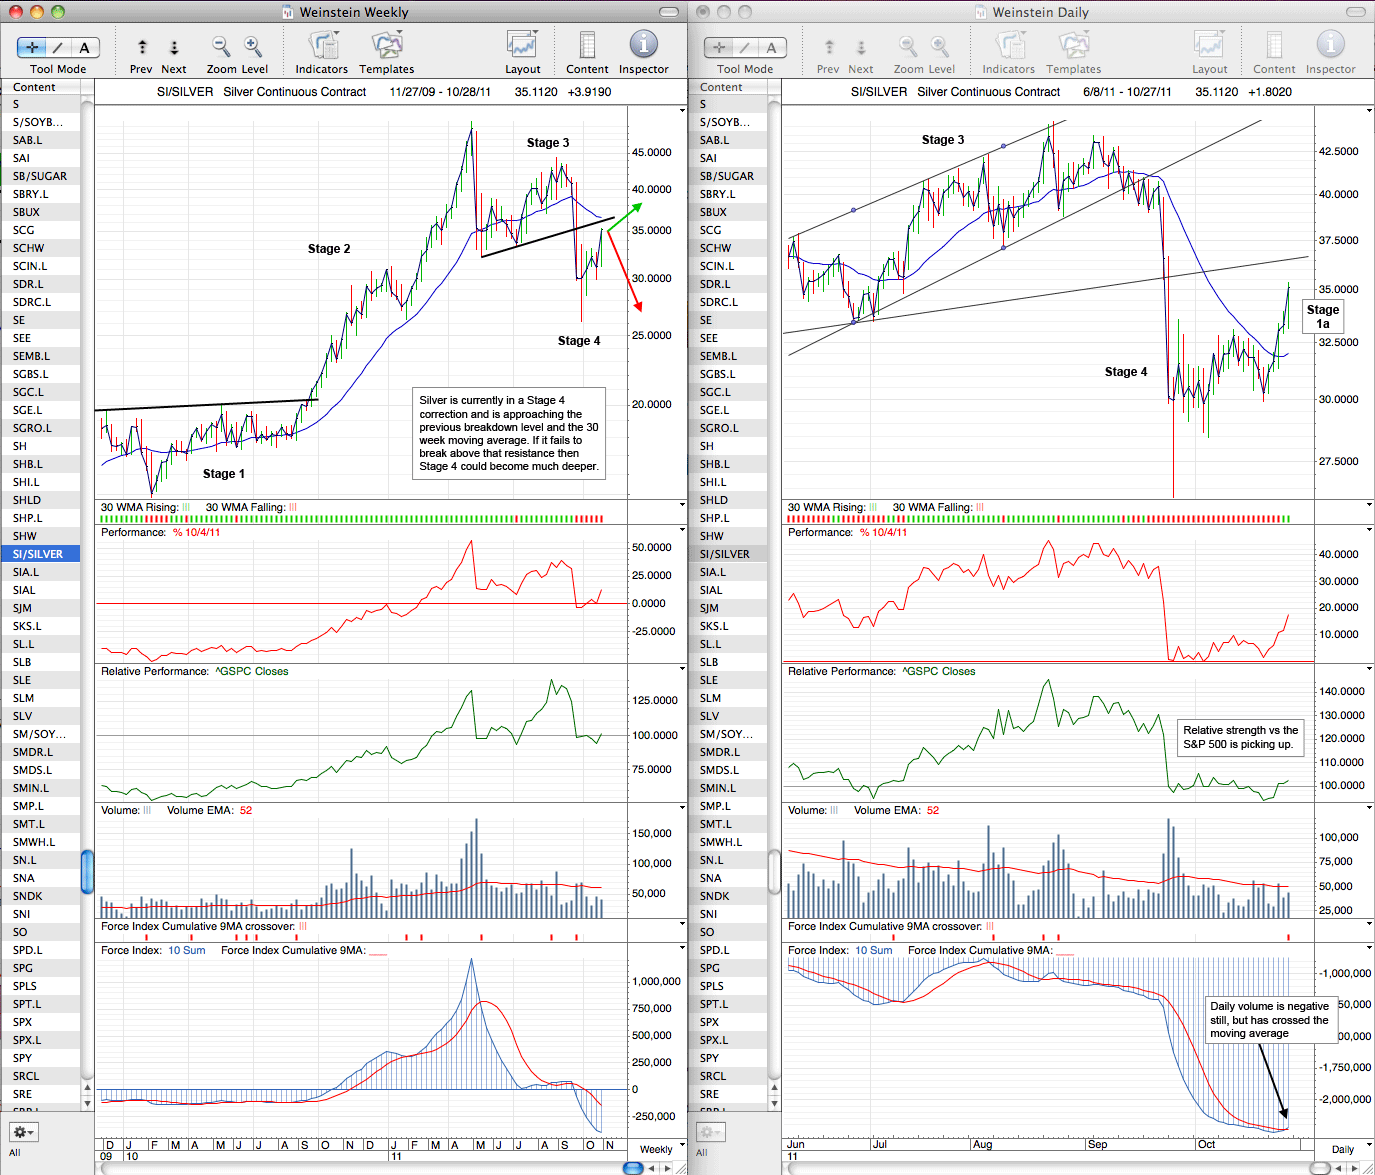This screenshot has height=1175, width=1375.
Task: Click the 30 WMA Rising green swatch in Weekly
Action: tap(186, 507)
